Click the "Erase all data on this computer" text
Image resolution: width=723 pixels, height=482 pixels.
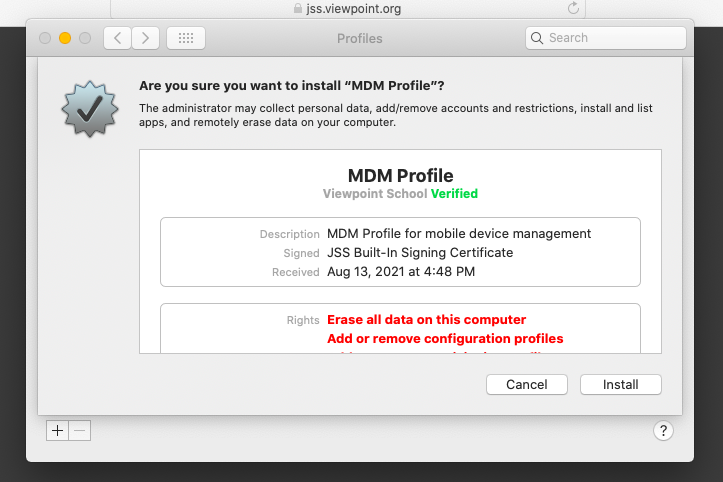[x=426, y=320]
